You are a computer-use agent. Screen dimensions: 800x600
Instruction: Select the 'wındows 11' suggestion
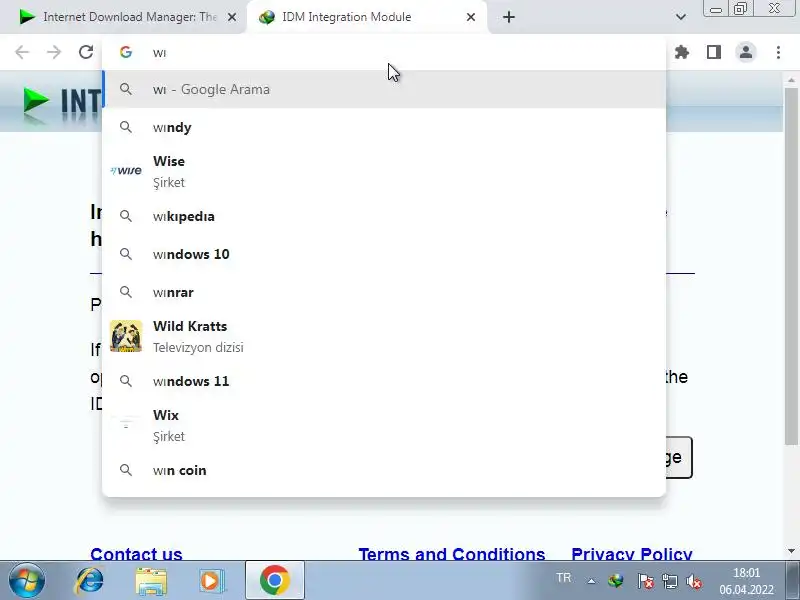point(384,381)
